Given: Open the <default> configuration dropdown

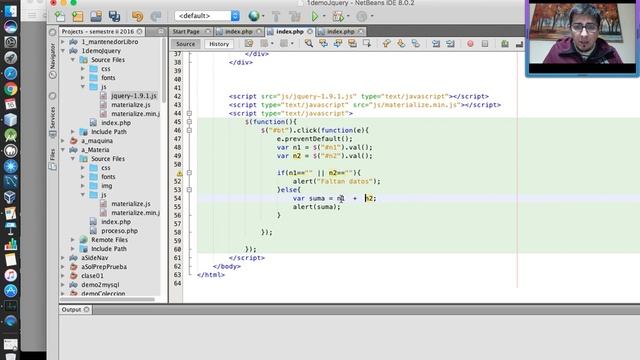Looking at the screenshot, I should point(207,16).
